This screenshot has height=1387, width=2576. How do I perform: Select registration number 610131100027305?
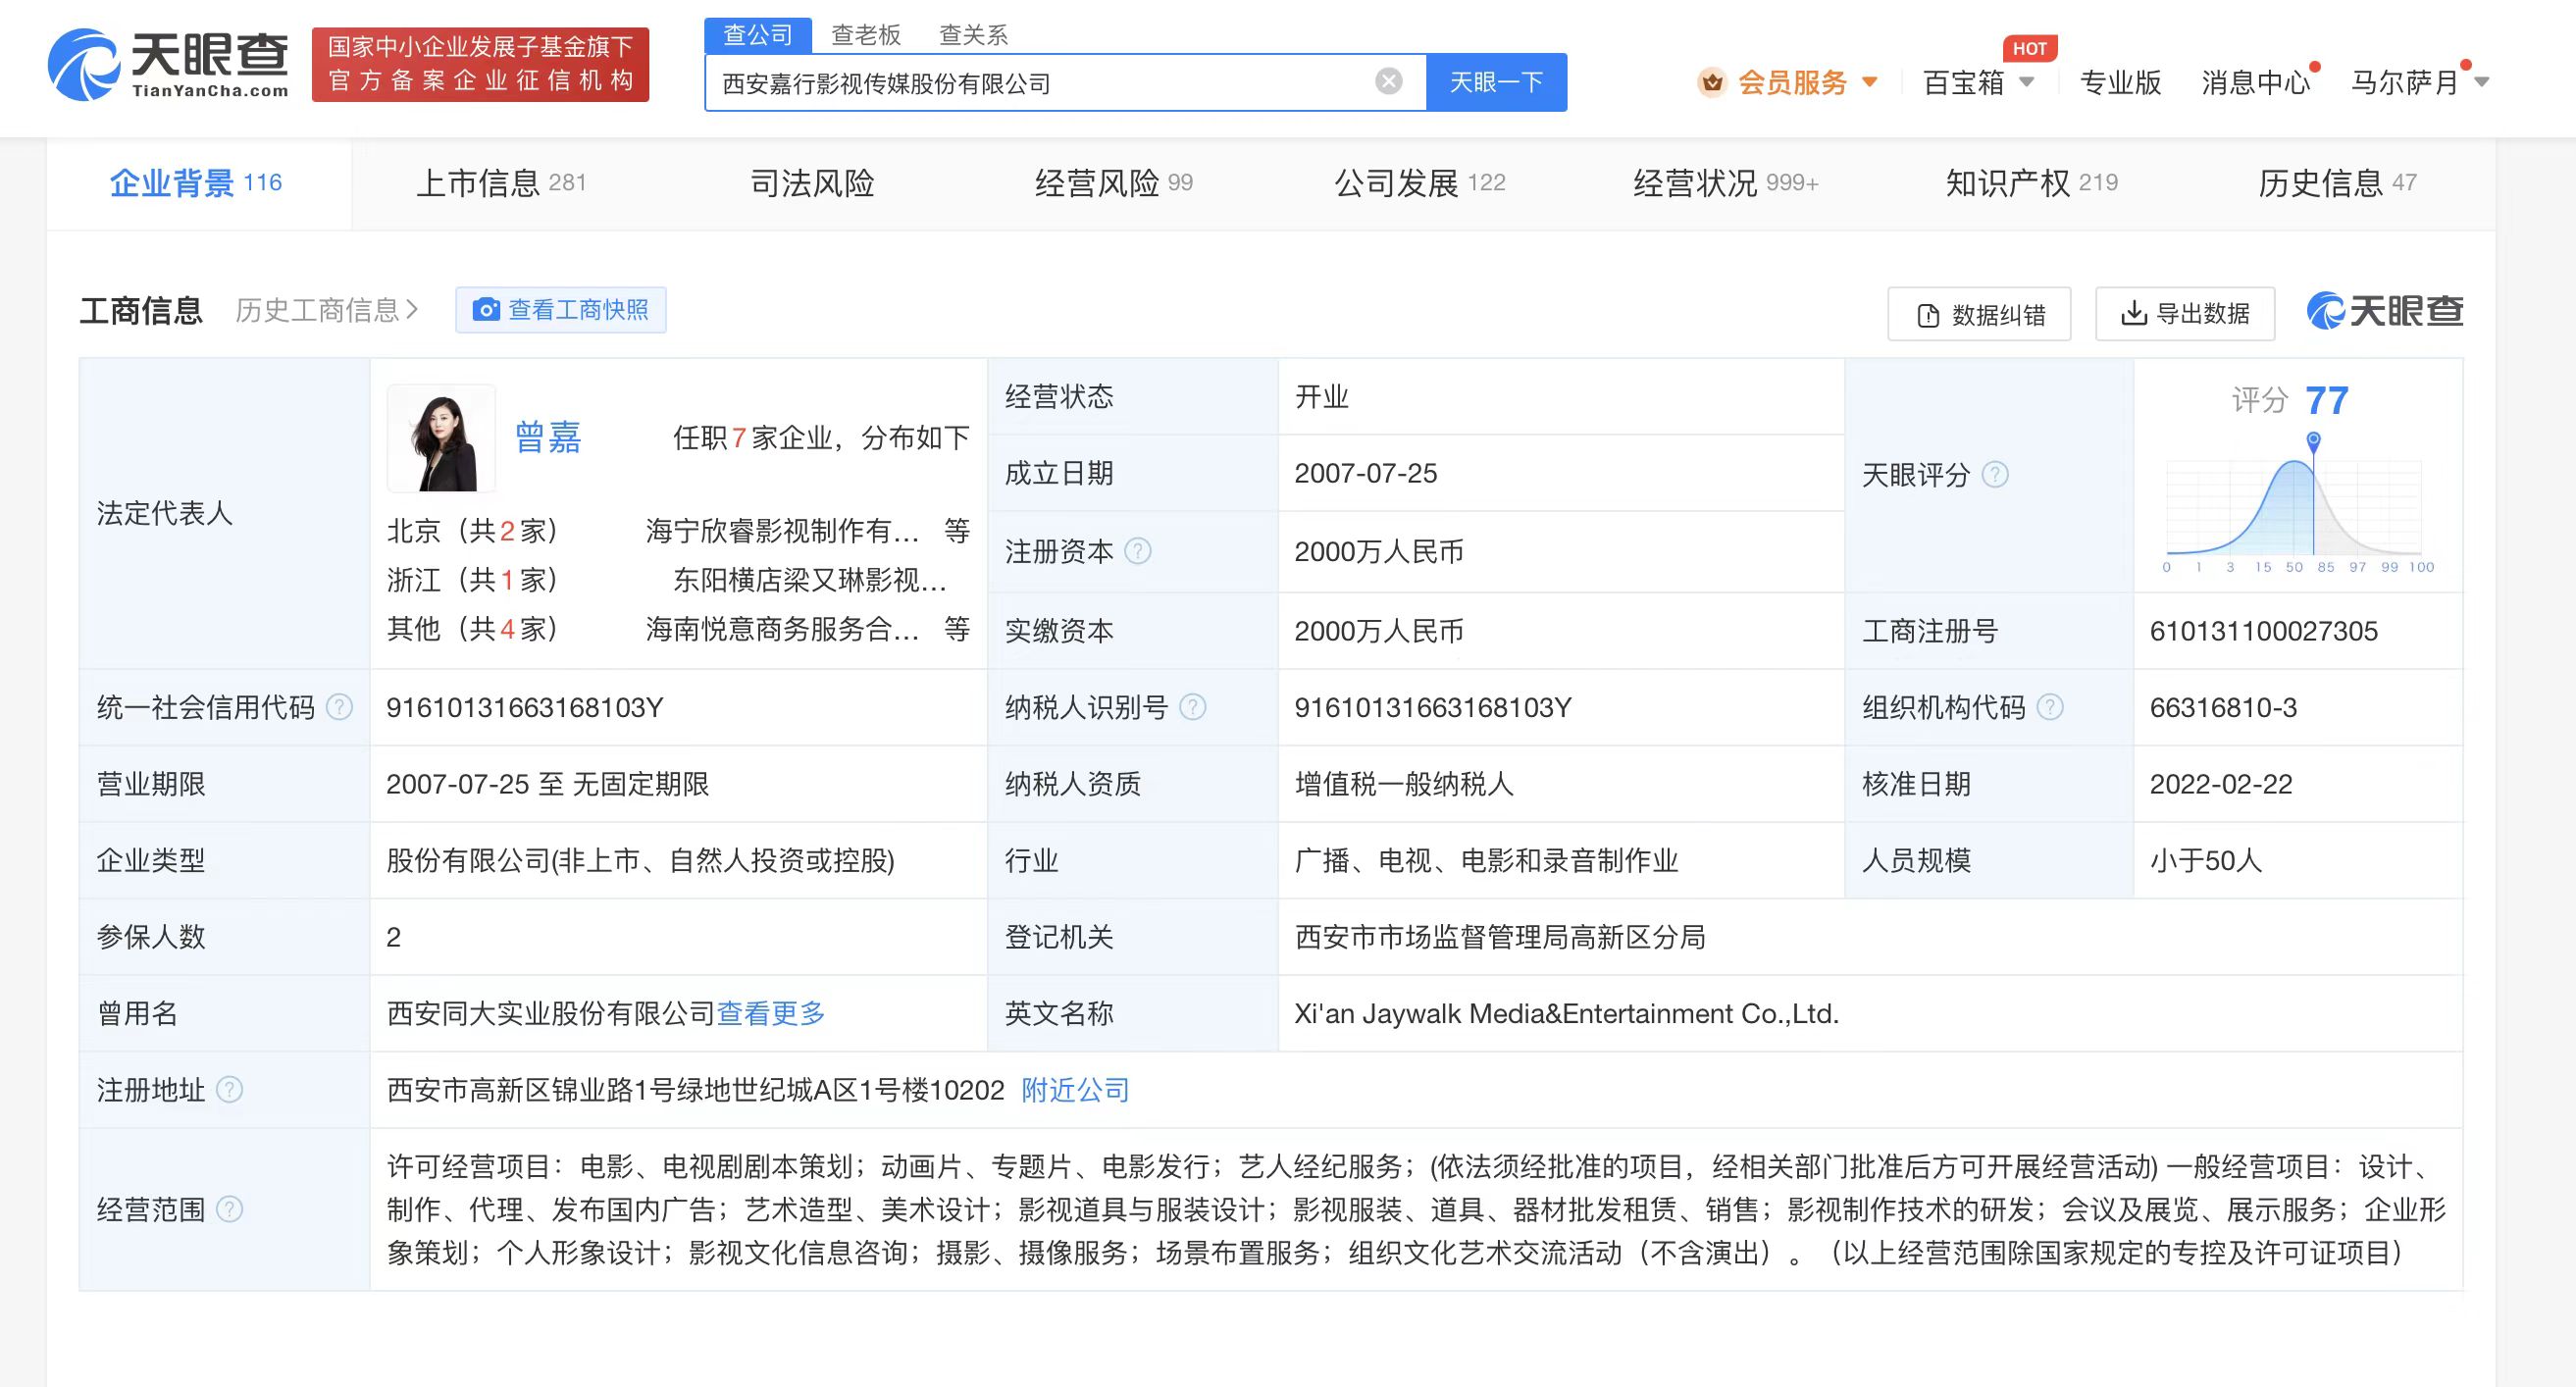[x=2264, y=631]
